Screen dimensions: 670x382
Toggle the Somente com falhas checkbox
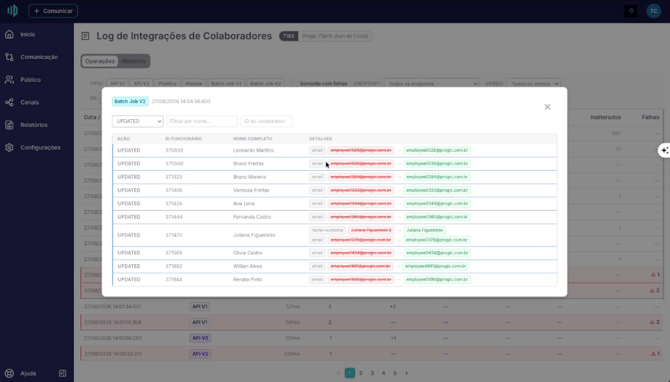(x=294, y=83)
